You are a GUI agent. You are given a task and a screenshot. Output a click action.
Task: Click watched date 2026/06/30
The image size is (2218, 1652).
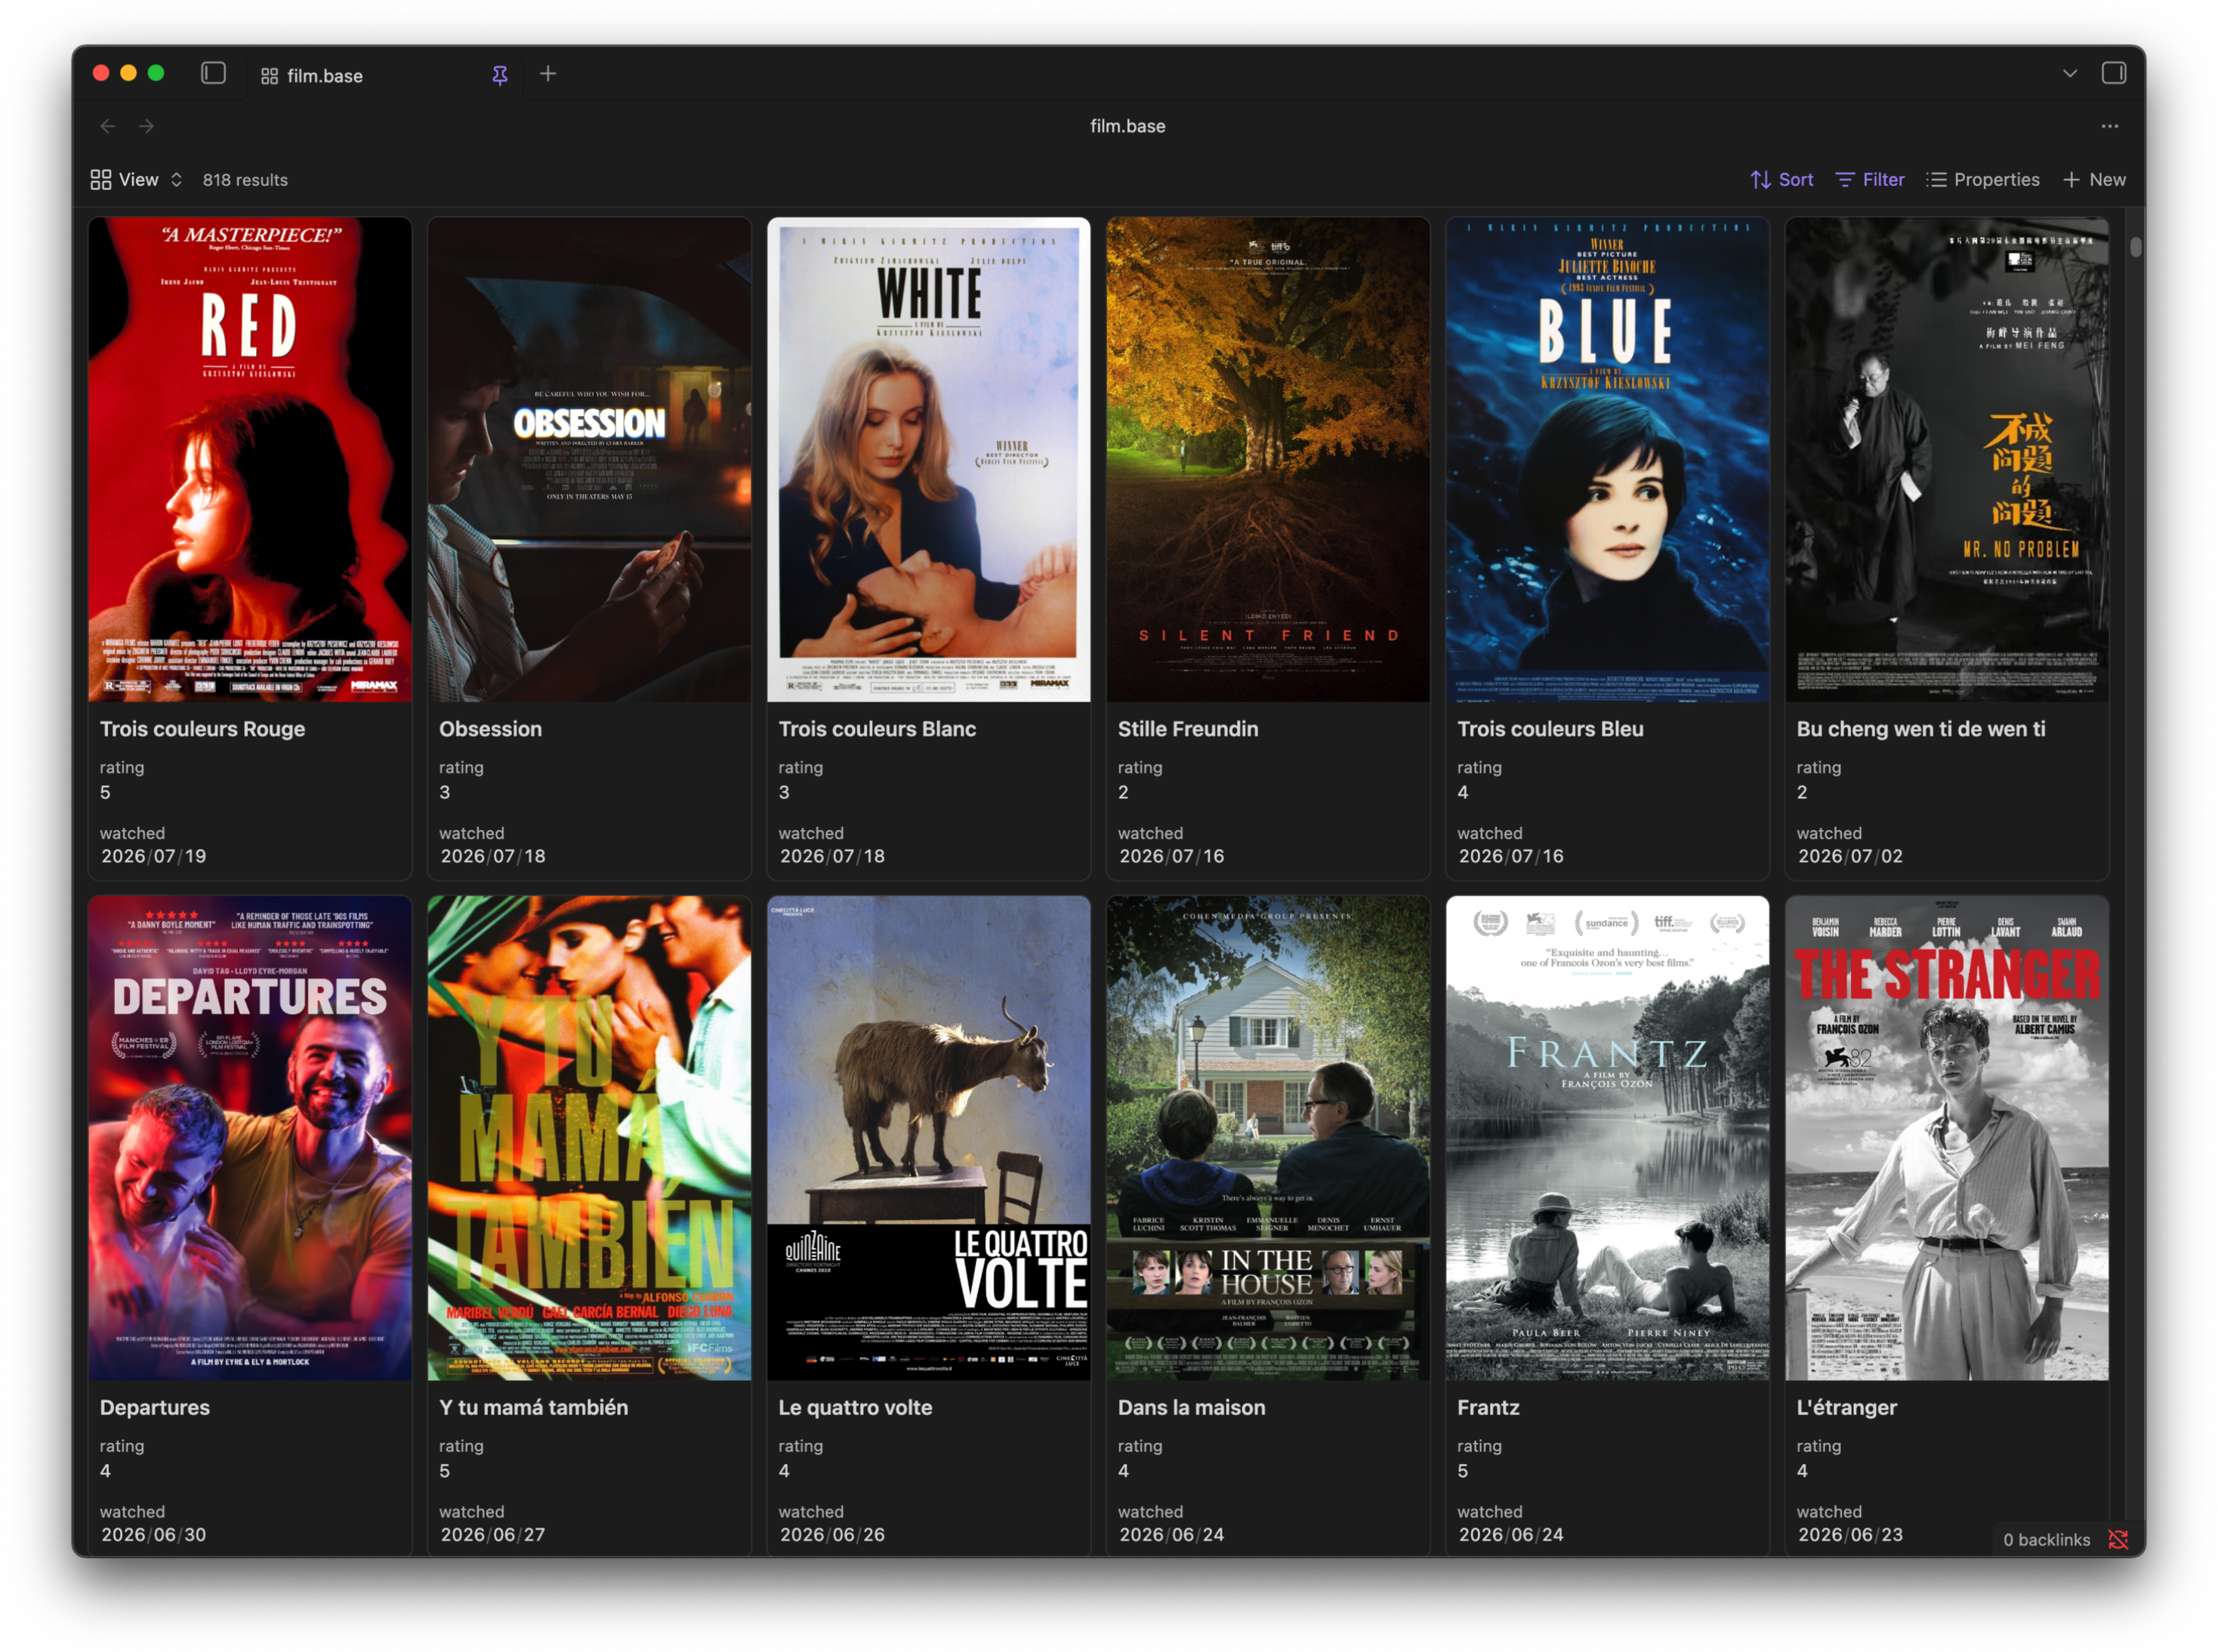coord(153,1534)
